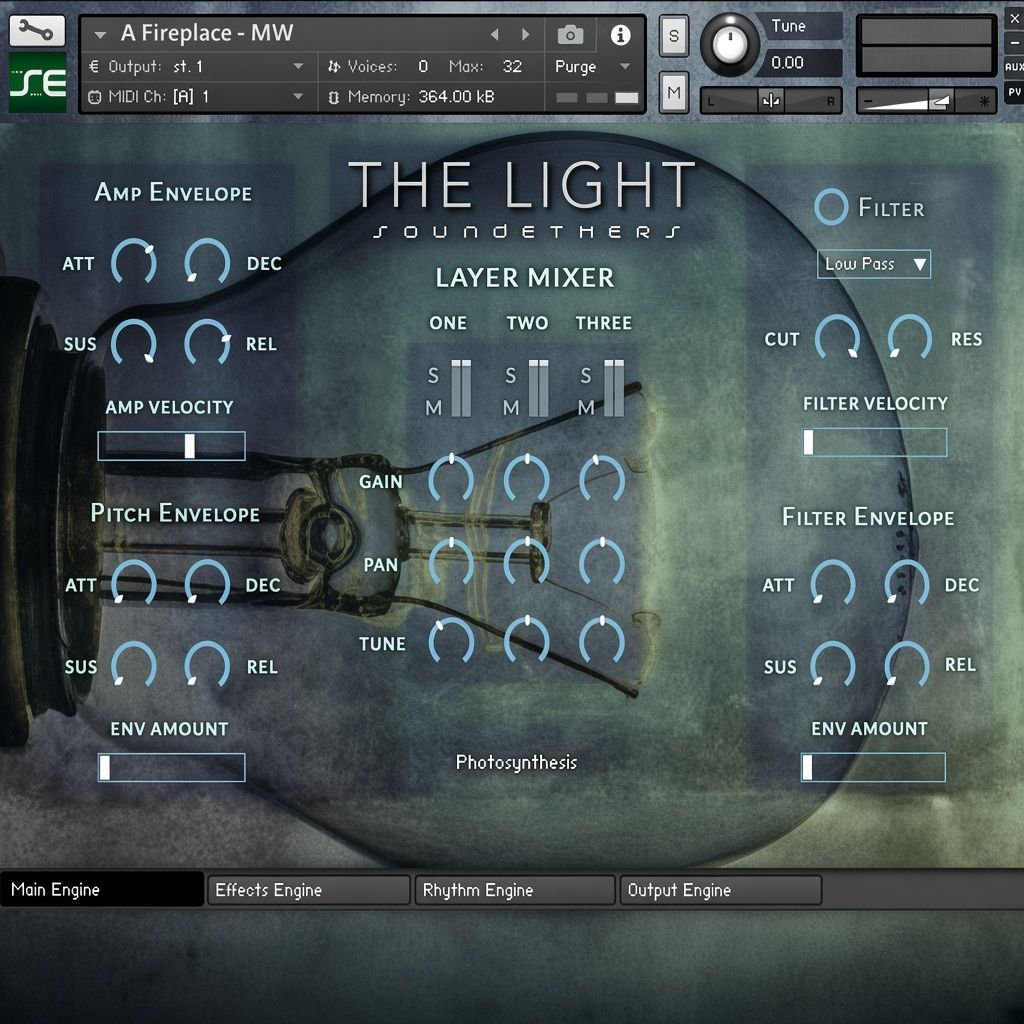The width and height of the screenshot is (1024, 1024).
Task: Click the Filter CUT knob
Action: pos(837,337)
